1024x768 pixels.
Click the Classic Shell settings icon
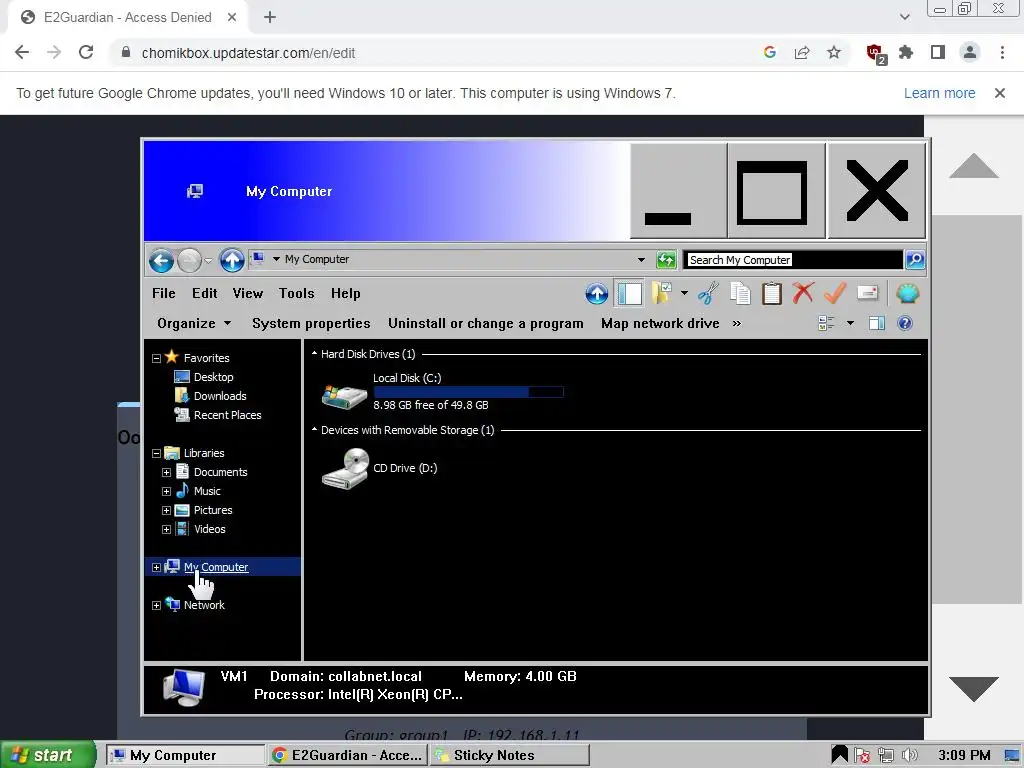[x=907, y=293]
